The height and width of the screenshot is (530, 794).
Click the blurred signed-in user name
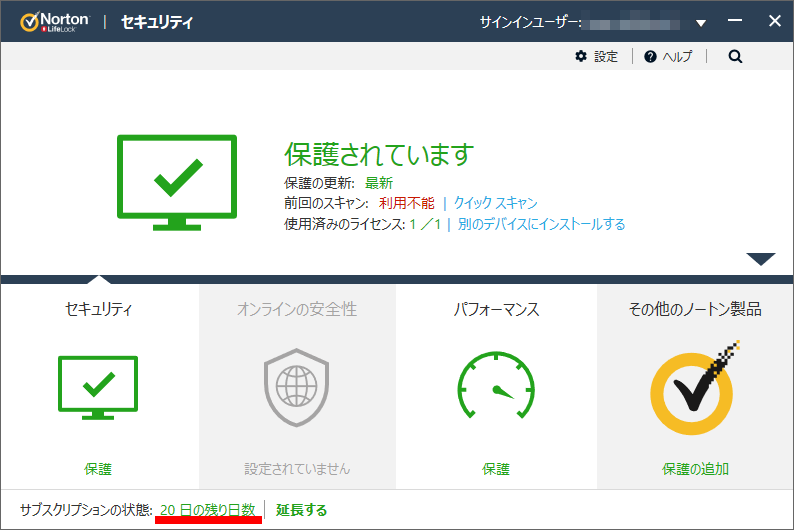click(635, 22)
